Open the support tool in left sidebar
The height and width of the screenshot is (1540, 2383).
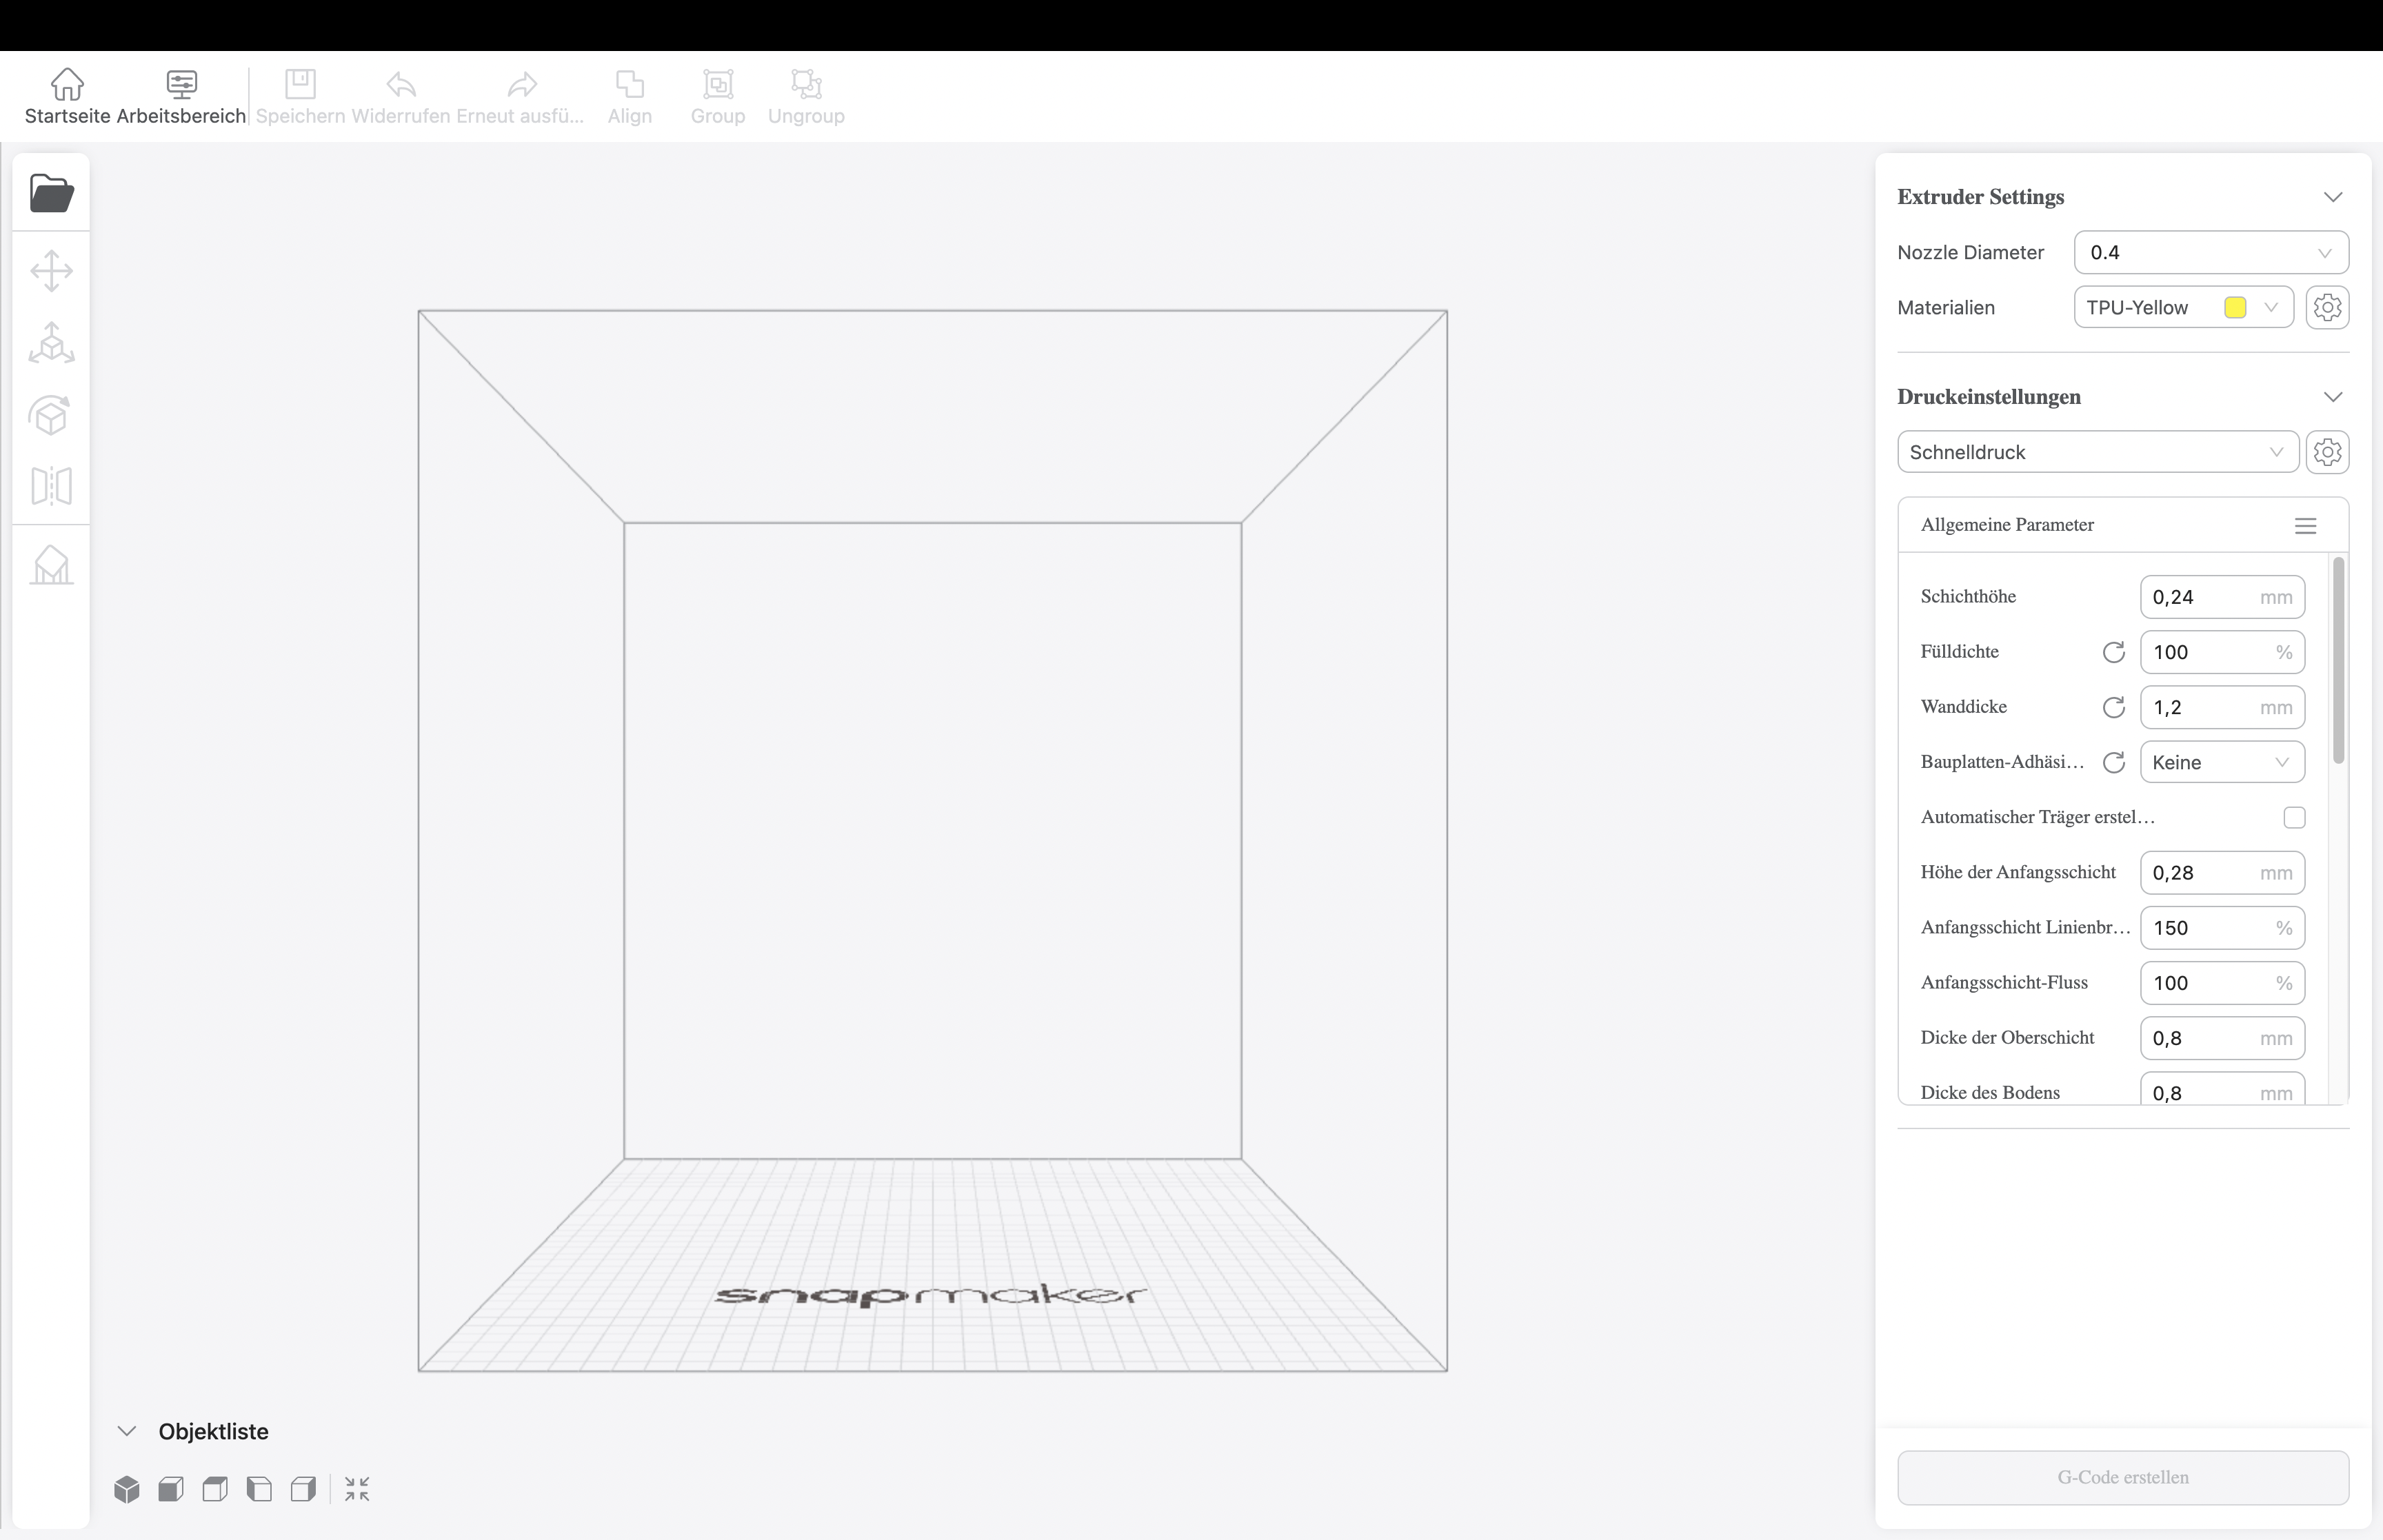click(51, 565)
